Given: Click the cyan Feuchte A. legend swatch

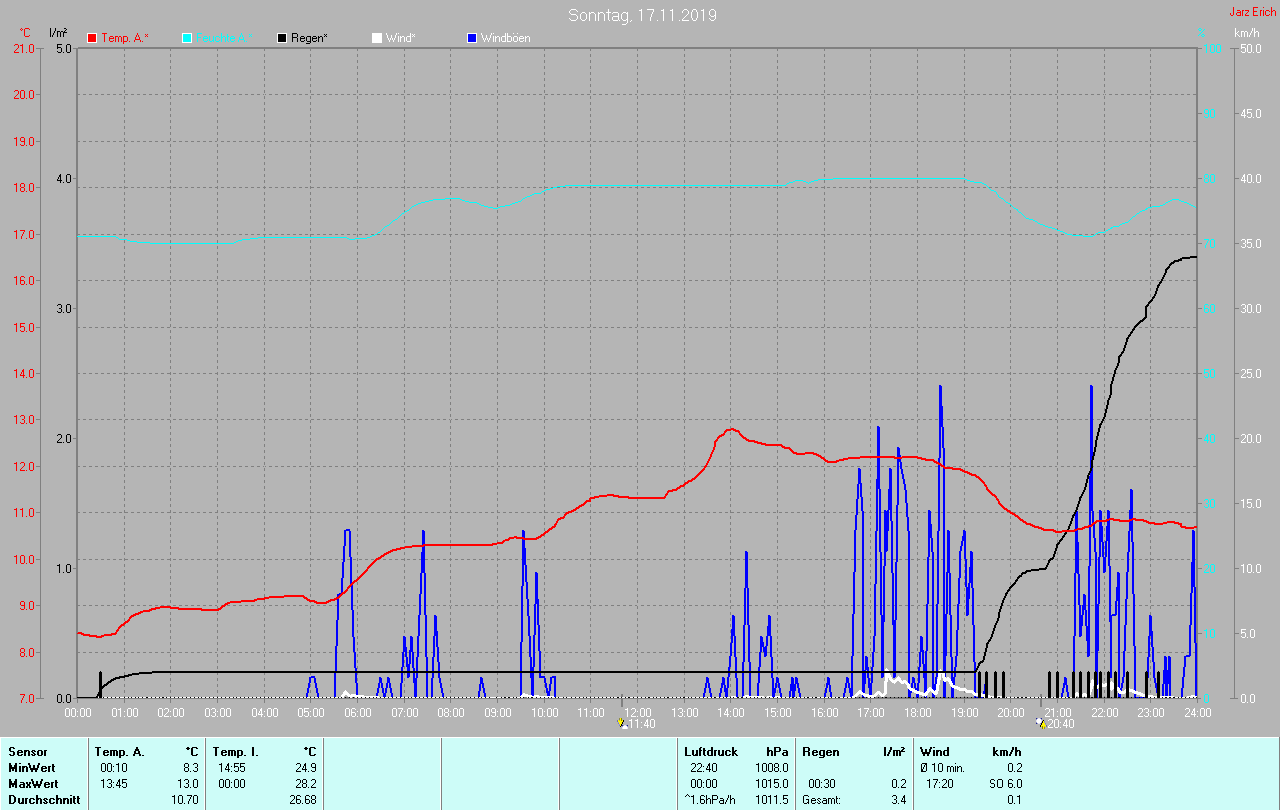Looking at the screenshot, I should coord(187,38).
